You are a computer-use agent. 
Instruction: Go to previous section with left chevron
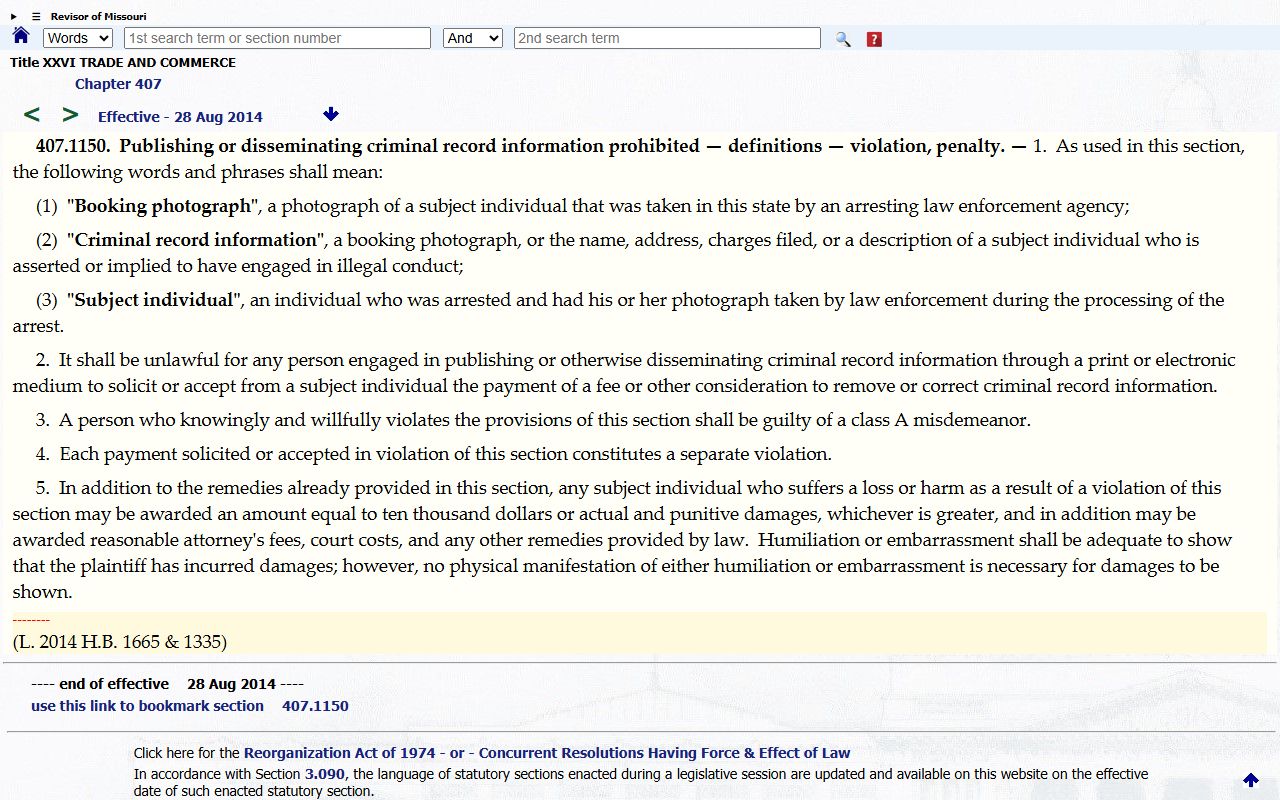tap(32, 115)
